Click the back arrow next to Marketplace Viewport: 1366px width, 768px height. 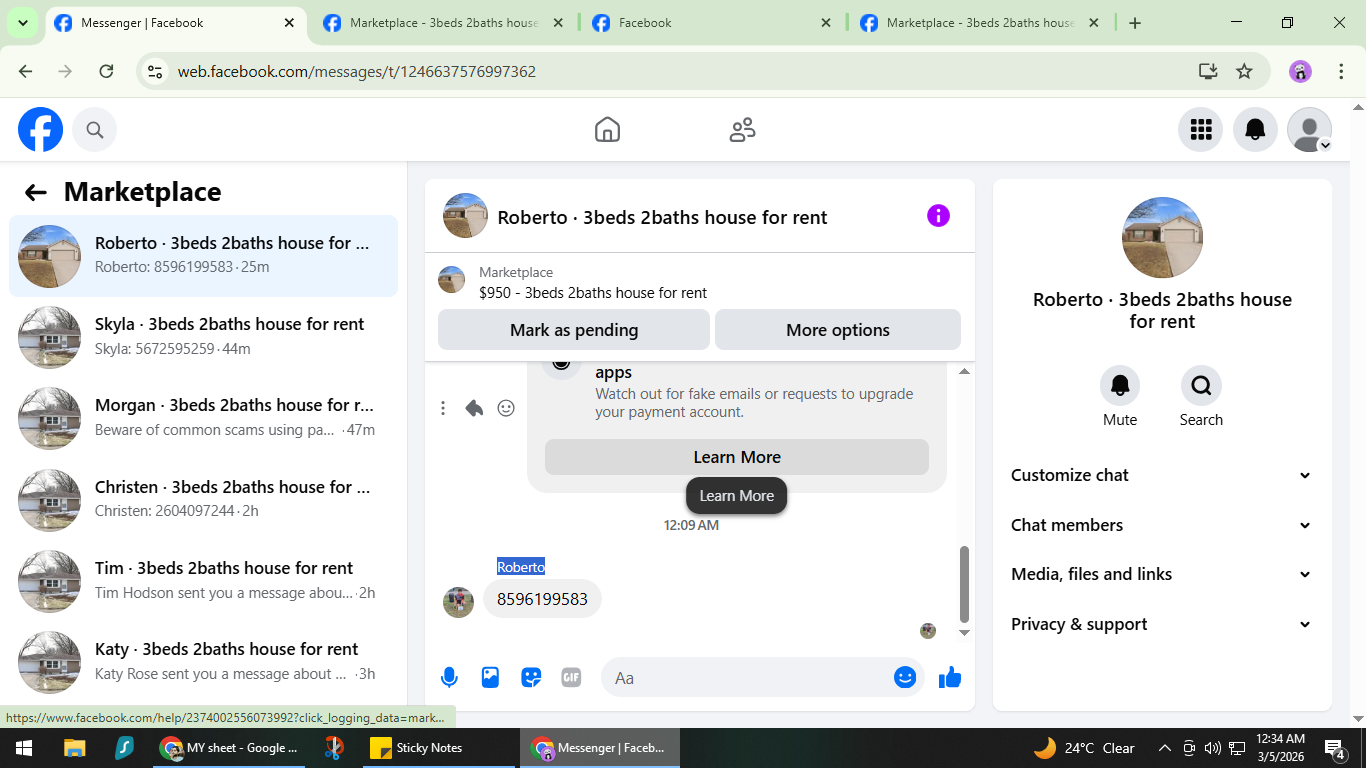click(36, 192)
